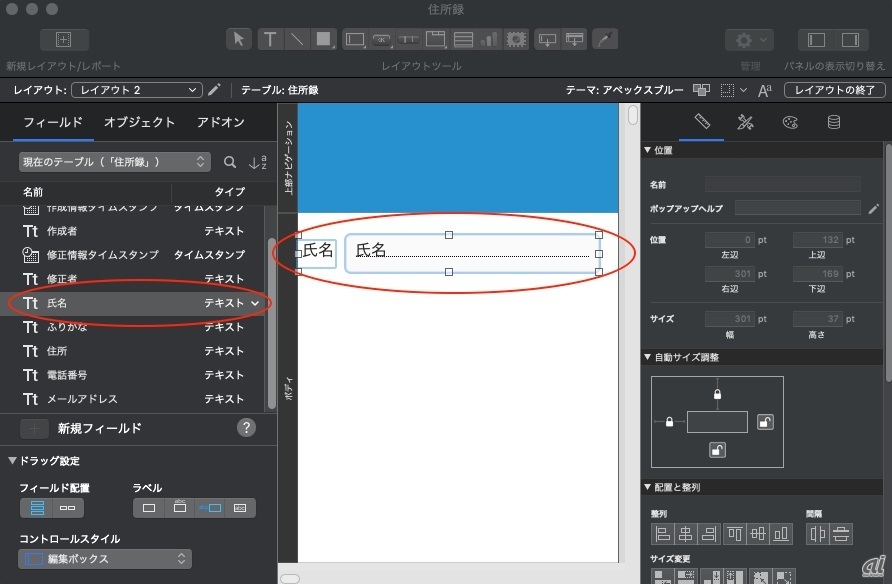Select the line drawing tool
The image size is (892, 584).
tap(297, 39)
